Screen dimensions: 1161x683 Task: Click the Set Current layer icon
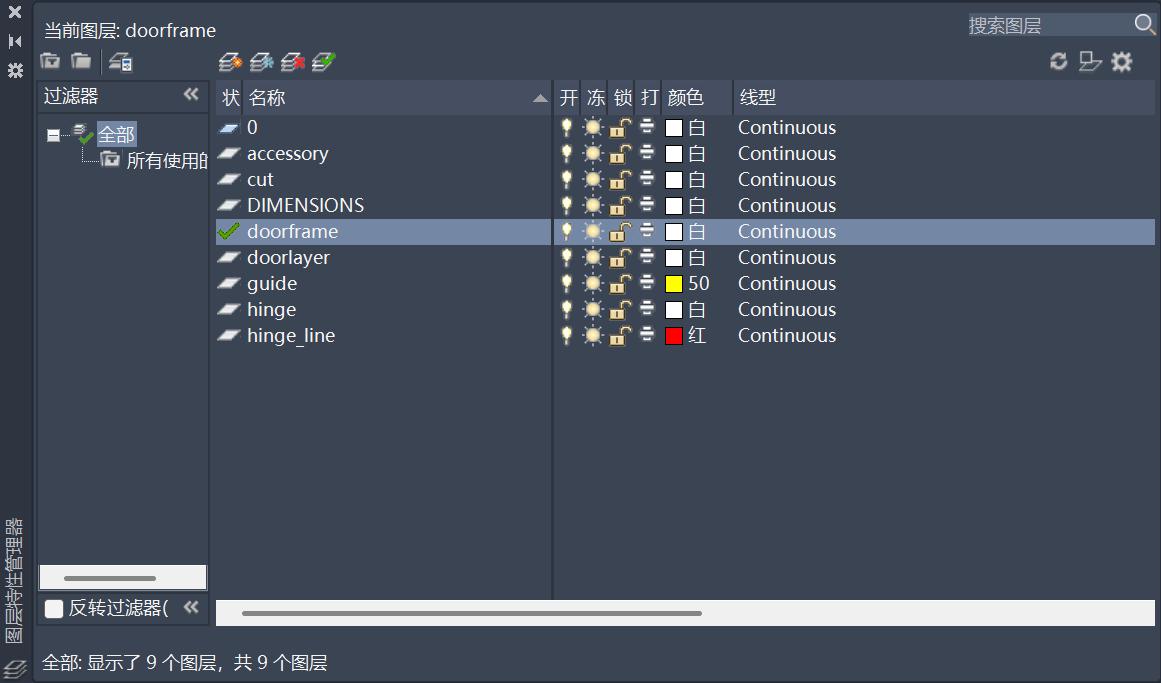tap(324, 62)
